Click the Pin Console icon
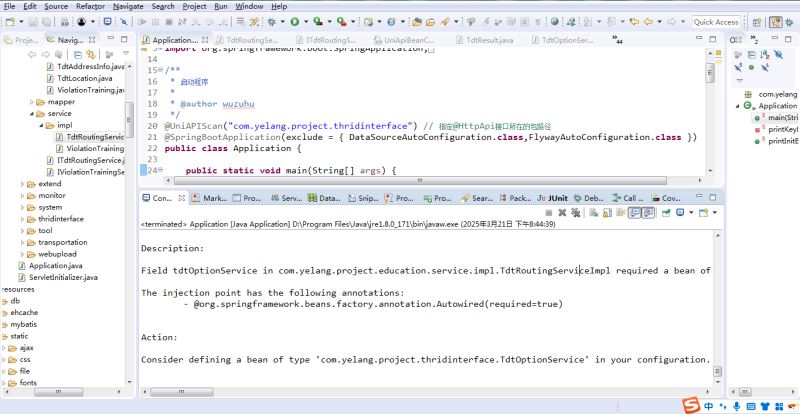This screenshot has width=800, height=414. click(665, 212)
